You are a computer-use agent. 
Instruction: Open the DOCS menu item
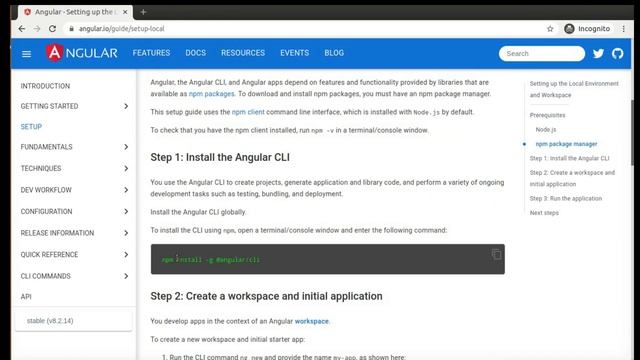coord(196,53)
